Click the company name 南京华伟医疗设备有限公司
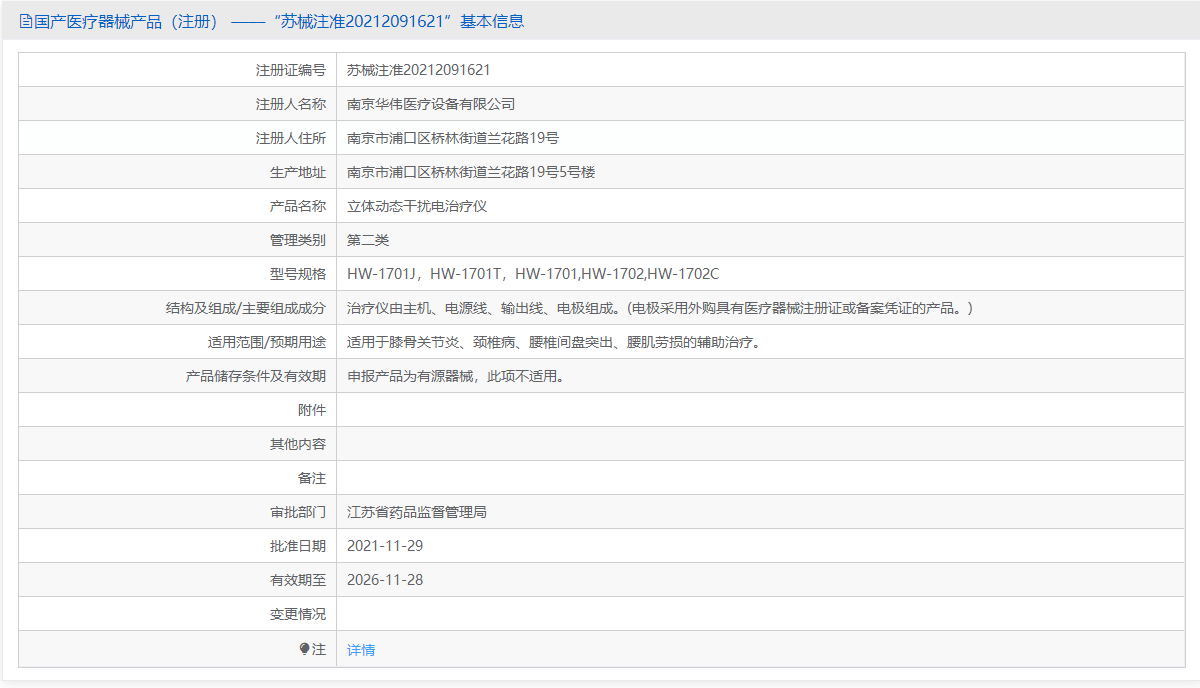The width and height of the screenshot is (1200, 688). tap(428, 103)
